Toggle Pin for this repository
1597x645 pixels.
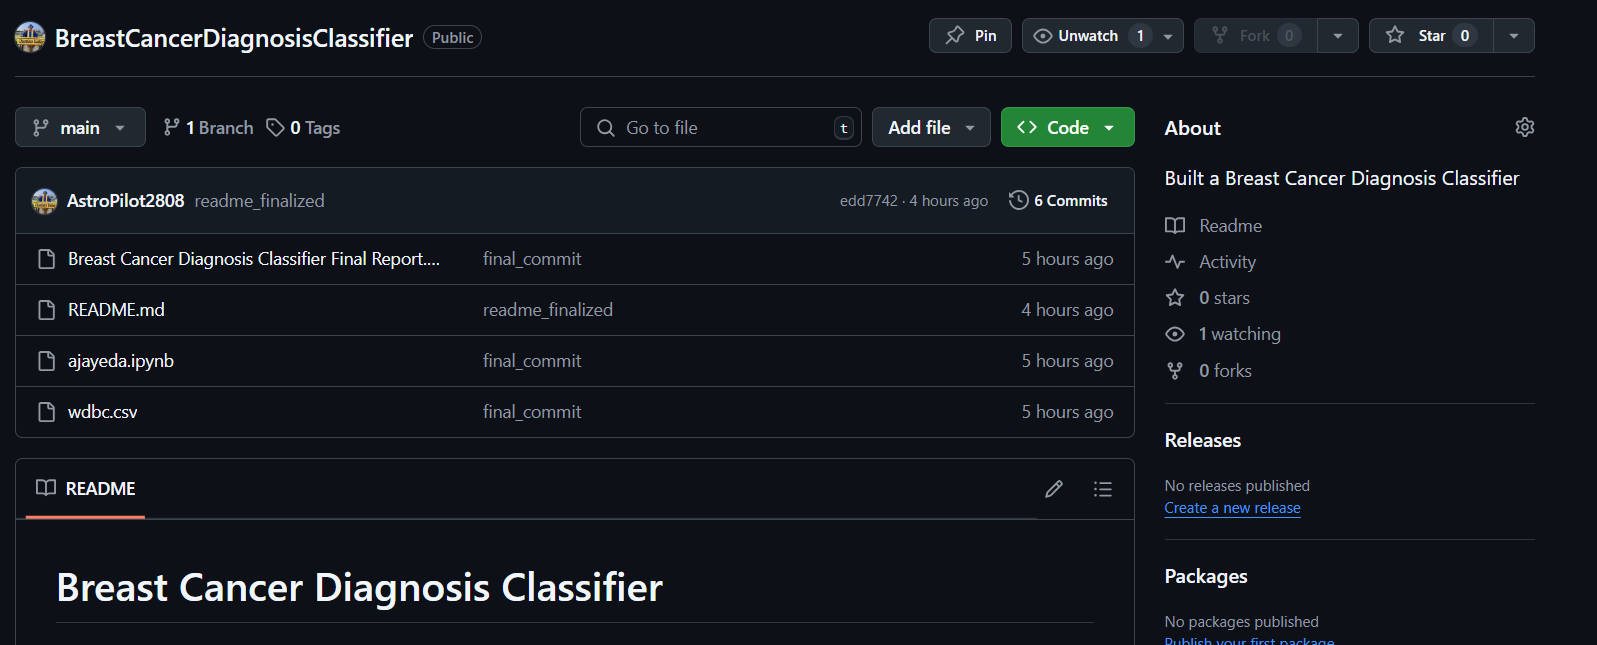[970, 36]
